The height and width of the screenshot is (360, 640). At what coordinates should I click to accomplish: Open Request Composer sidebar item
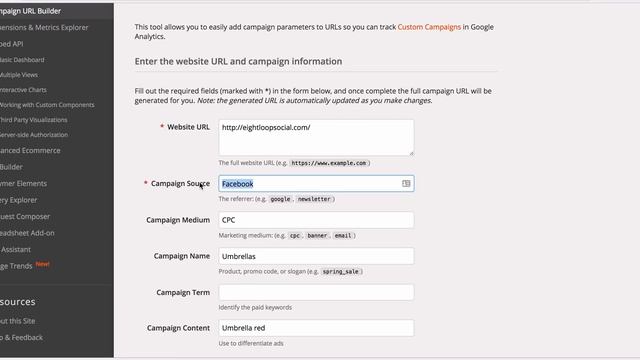(x=25, y=216)
